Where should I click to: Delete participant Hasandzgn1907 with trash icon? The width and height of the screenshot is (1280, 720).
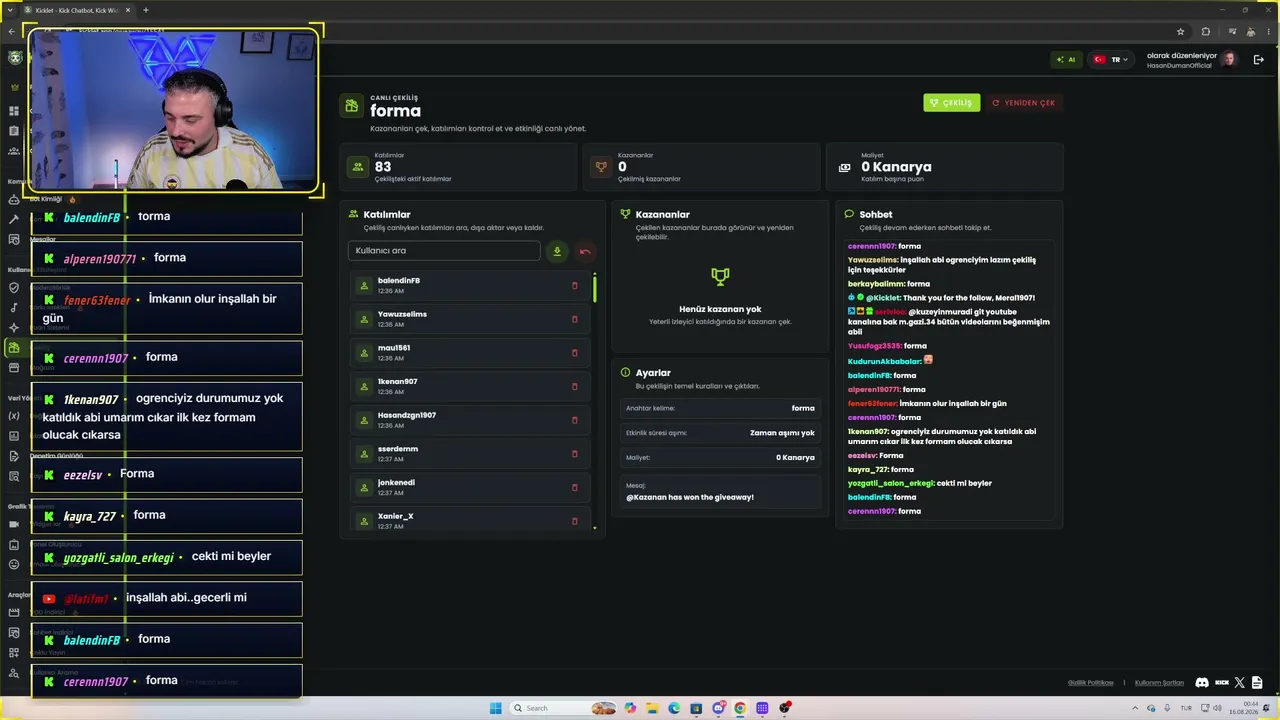coord(574,420)
